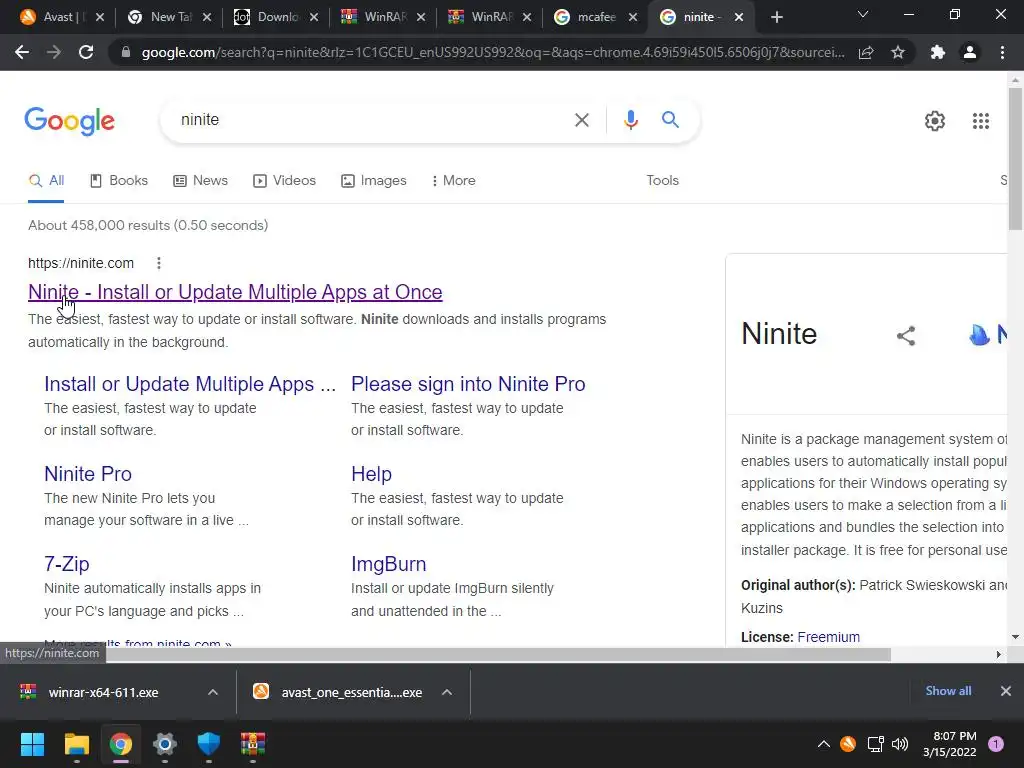The height and width of the screenshot is (768, 1024).
Task: Expand options for winrar-x64-611.exe download
Action: (213, 692)
